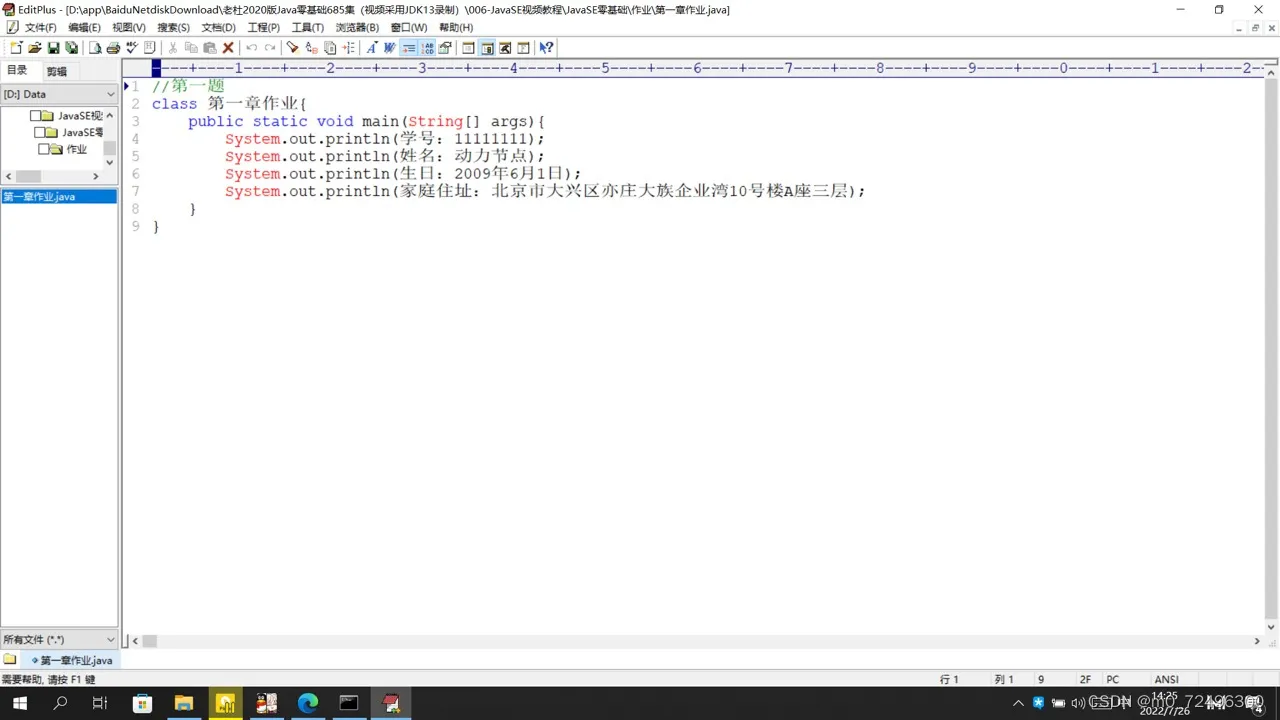The height and width of the screenshot is (720, 1280).
Task: Click the editor horizontal scroll-left arrow
Action: (x=136, y=641)
